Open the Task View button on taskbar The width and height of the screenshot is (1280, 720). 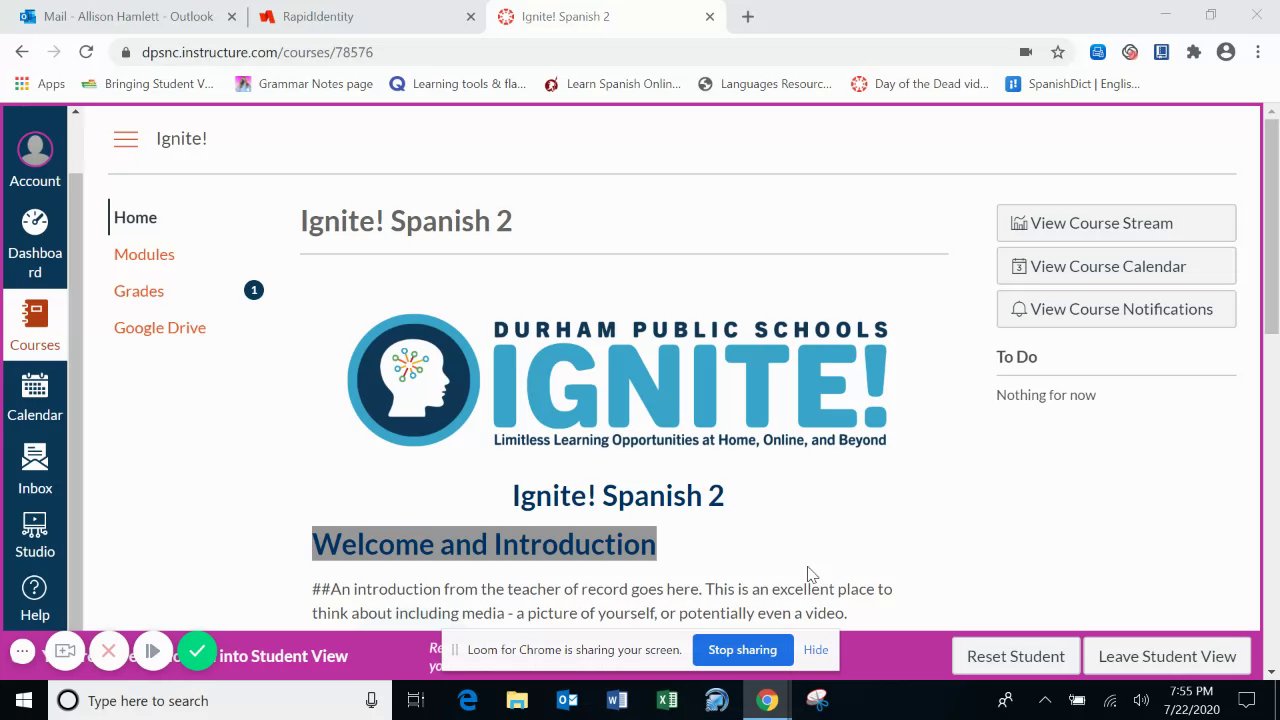[416, 700]
